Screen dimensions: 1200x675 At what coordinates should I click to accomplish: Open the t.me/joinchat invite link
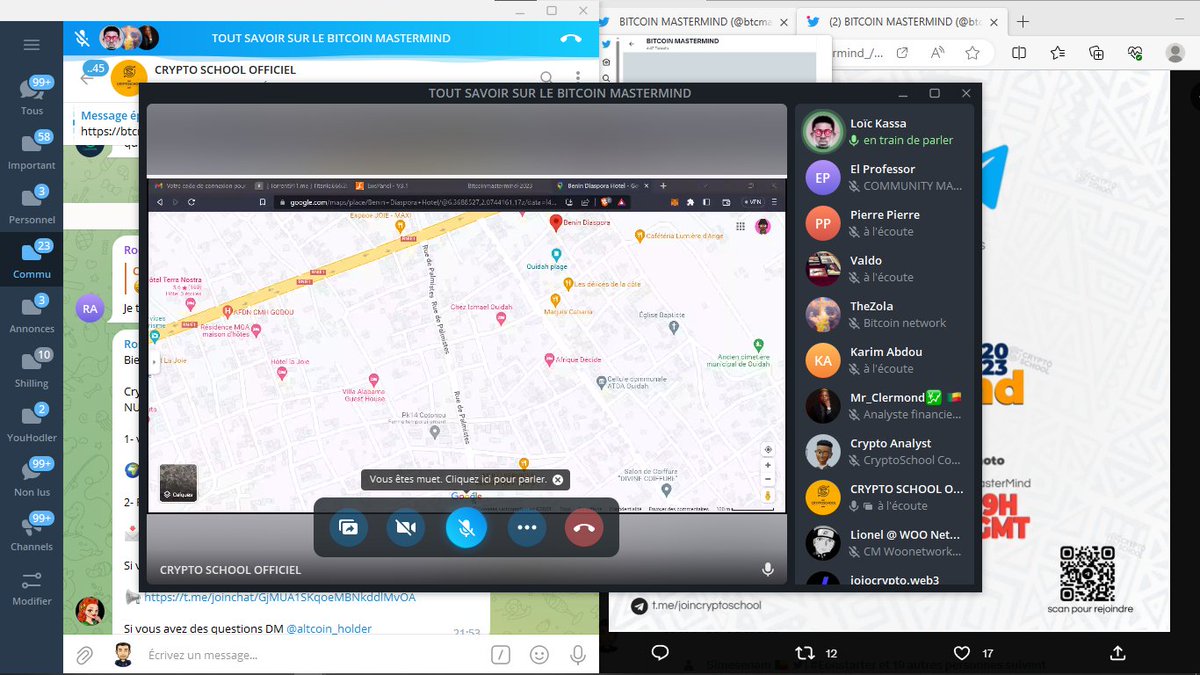(x=280, y=597)
